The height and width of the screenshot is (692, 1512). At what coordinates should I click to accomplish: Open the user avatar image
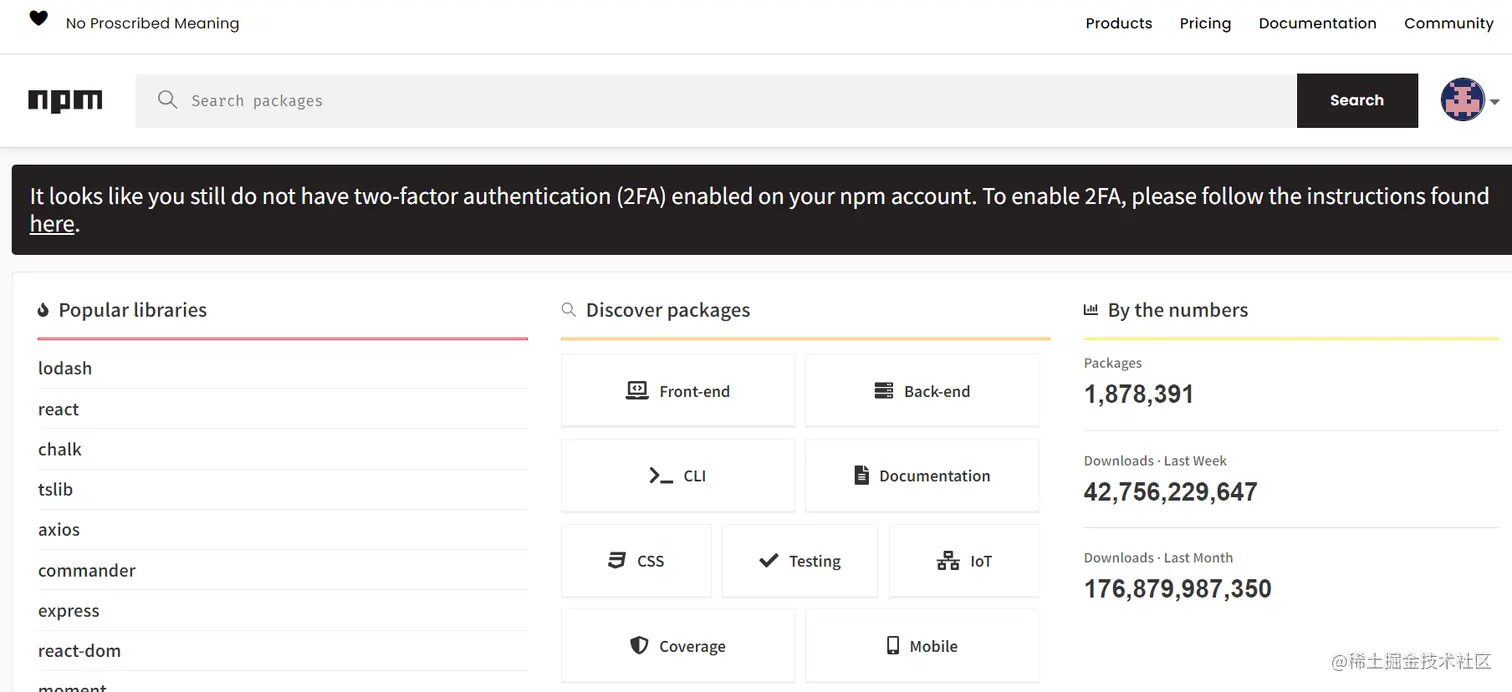click(1462, 100)
